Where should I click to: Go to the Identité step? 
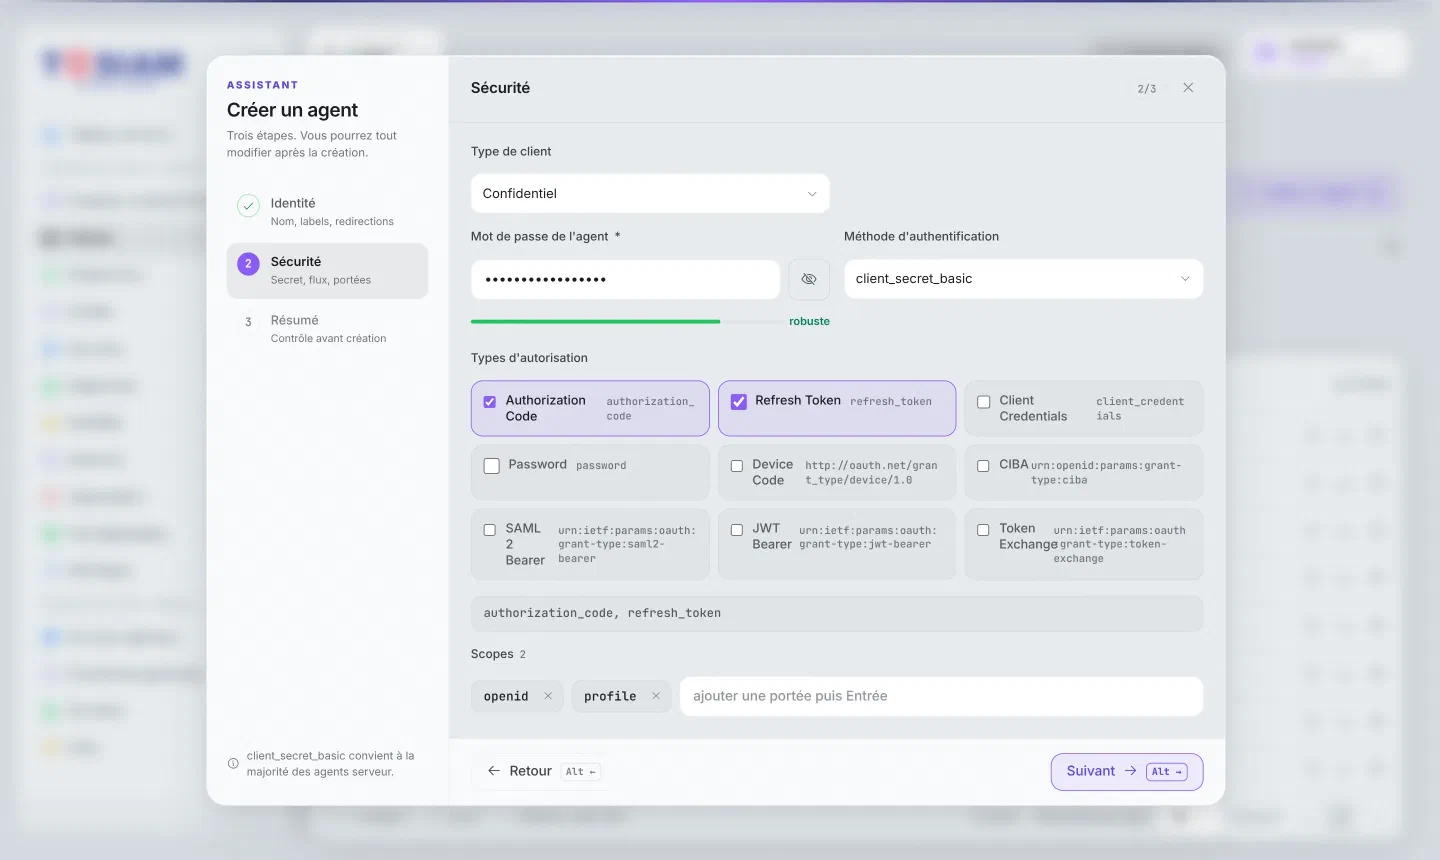pyautogui.click(x=327, y=211)
